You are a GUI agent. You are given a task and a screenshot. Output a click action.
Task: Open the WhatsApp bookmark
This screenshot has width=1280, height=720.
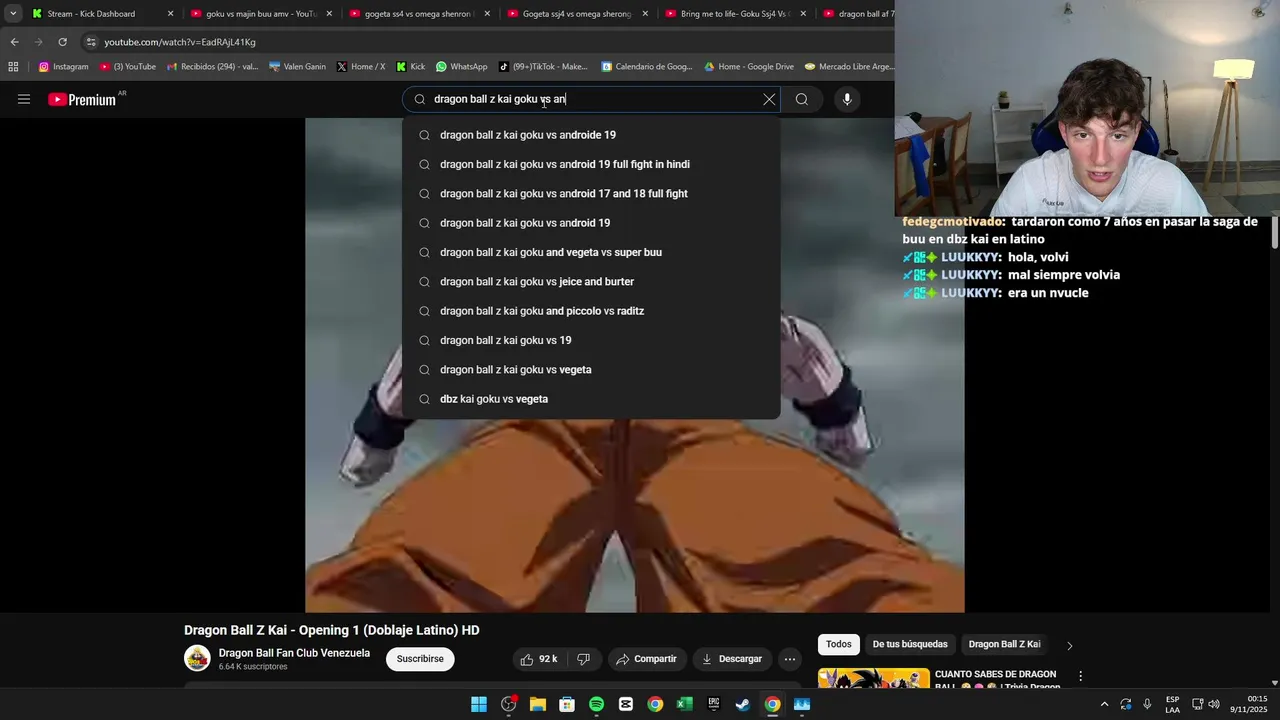point(461,67)
